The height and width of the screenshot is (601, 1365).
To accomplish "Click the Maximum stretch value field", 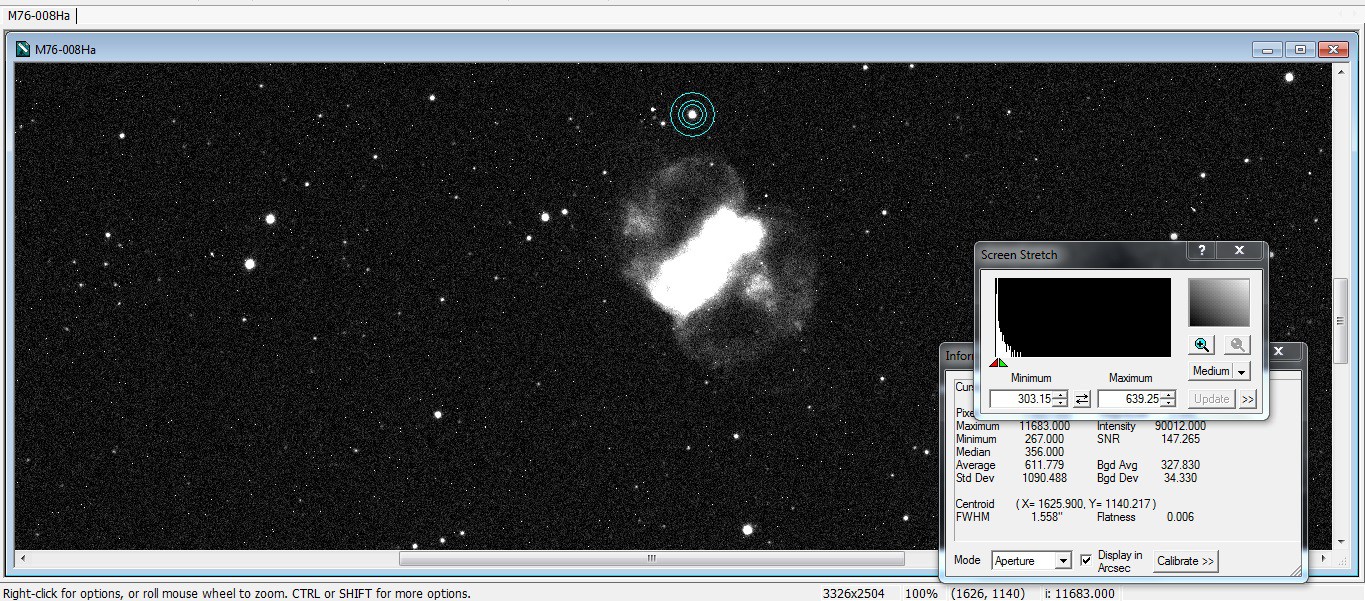I will click(x=1129, y=399).
